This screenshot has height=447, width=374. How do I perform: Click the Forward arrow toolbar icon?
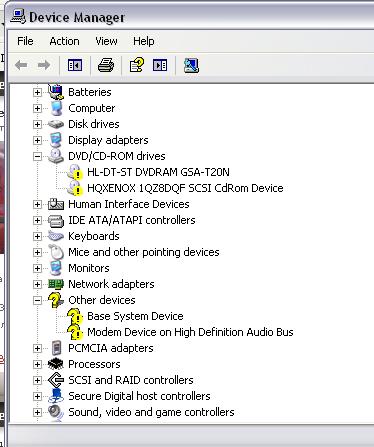point(44,65)
